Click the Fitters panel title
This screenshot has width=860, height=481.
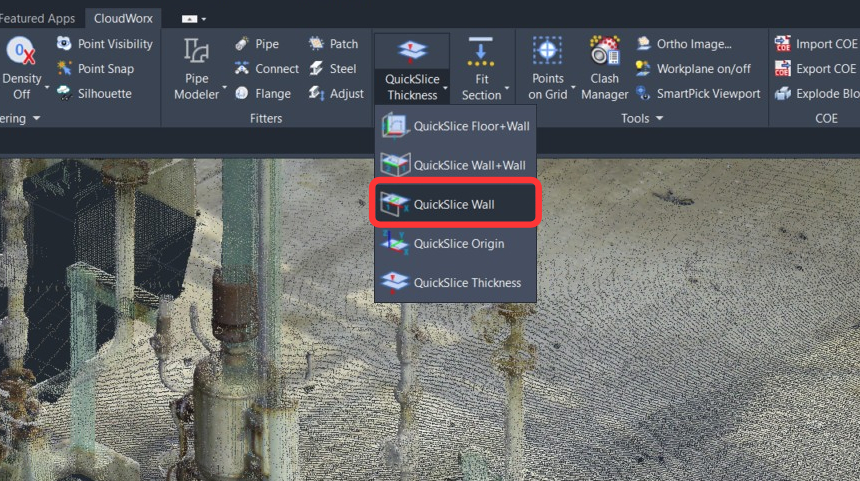[266, 118]
